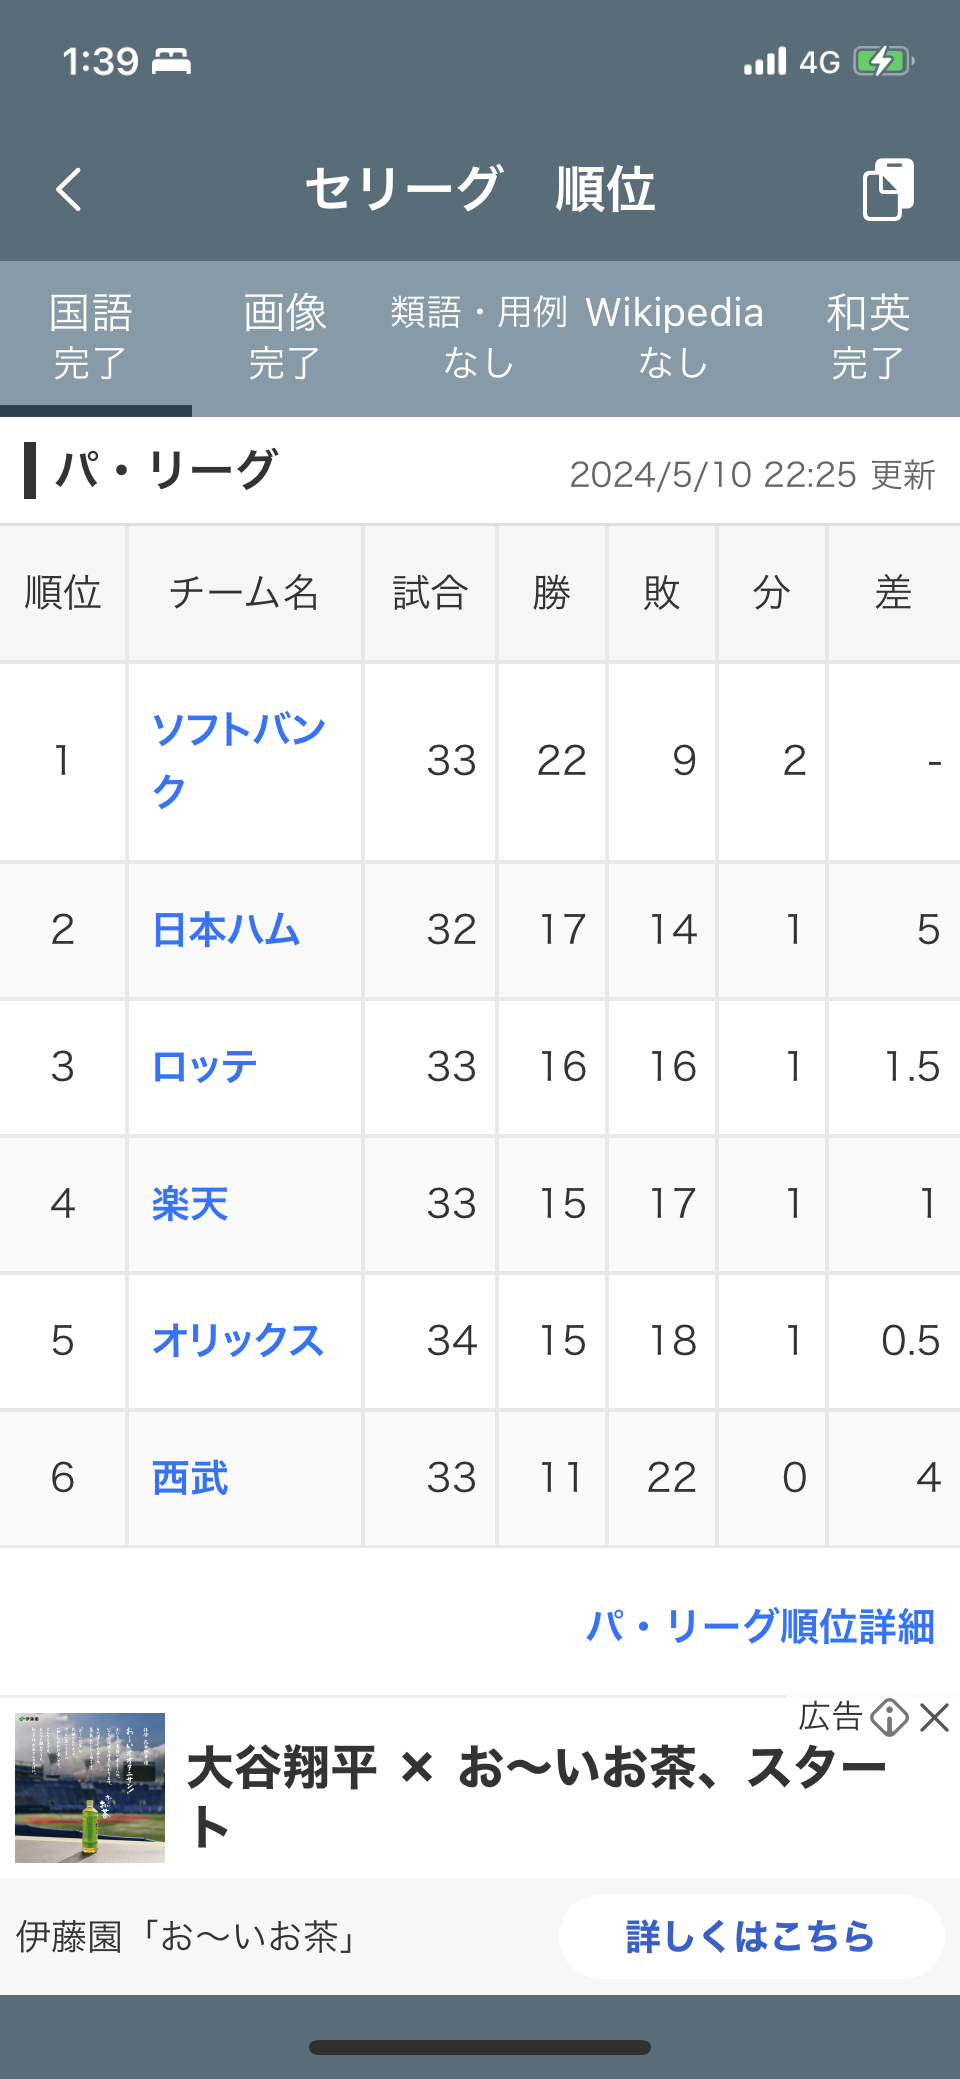The height and width of the screenshot is (2079, 960).
Task: Open the 西武 team link
Action: click(x=190, y=1478)
